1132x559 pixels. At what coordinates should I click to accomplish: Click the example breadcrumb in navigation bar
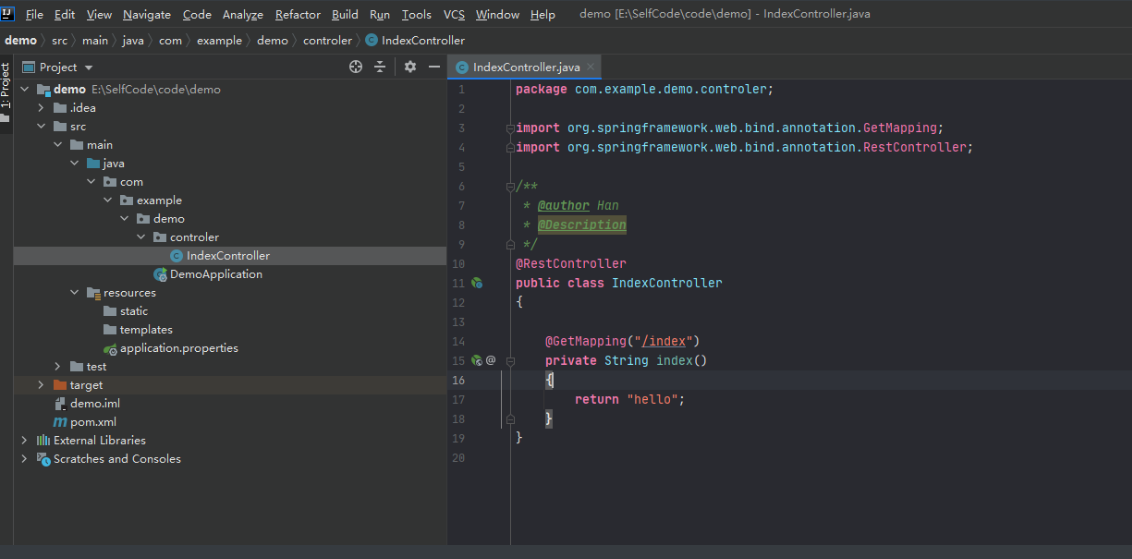pos(219,40)
